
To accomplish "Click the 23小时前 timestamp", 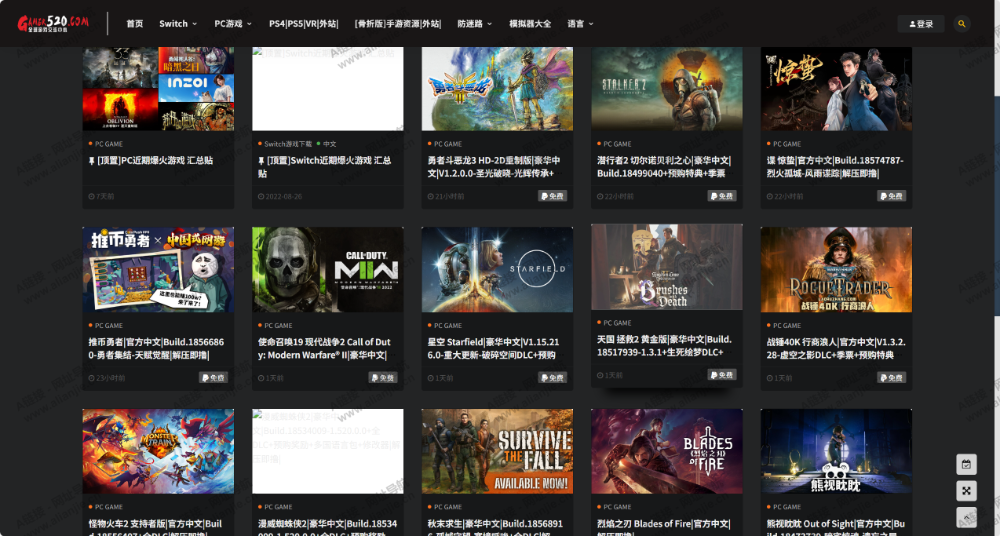I will pos(107,378).
